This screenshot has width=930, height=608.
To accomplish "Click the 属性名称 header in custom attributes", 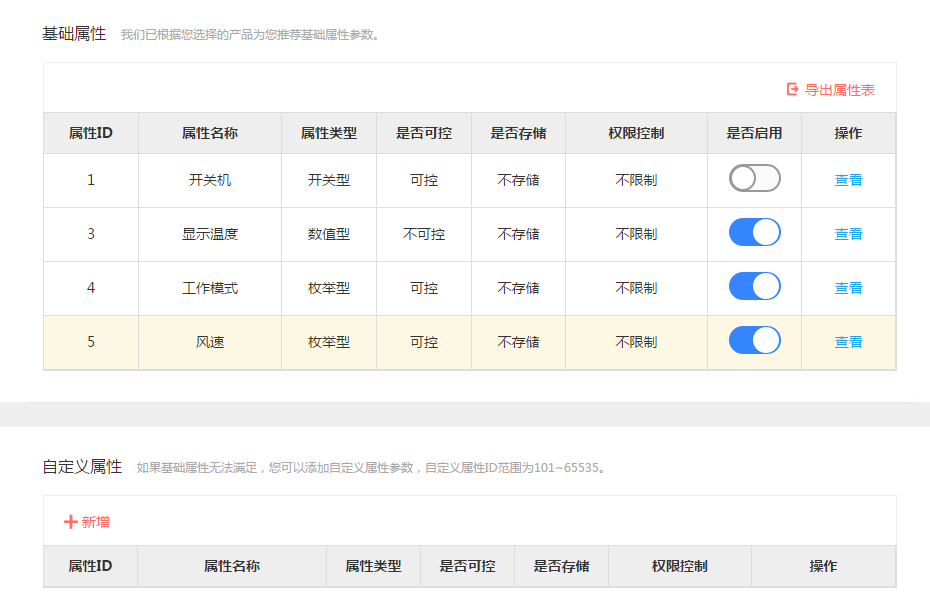I will 231,566.
